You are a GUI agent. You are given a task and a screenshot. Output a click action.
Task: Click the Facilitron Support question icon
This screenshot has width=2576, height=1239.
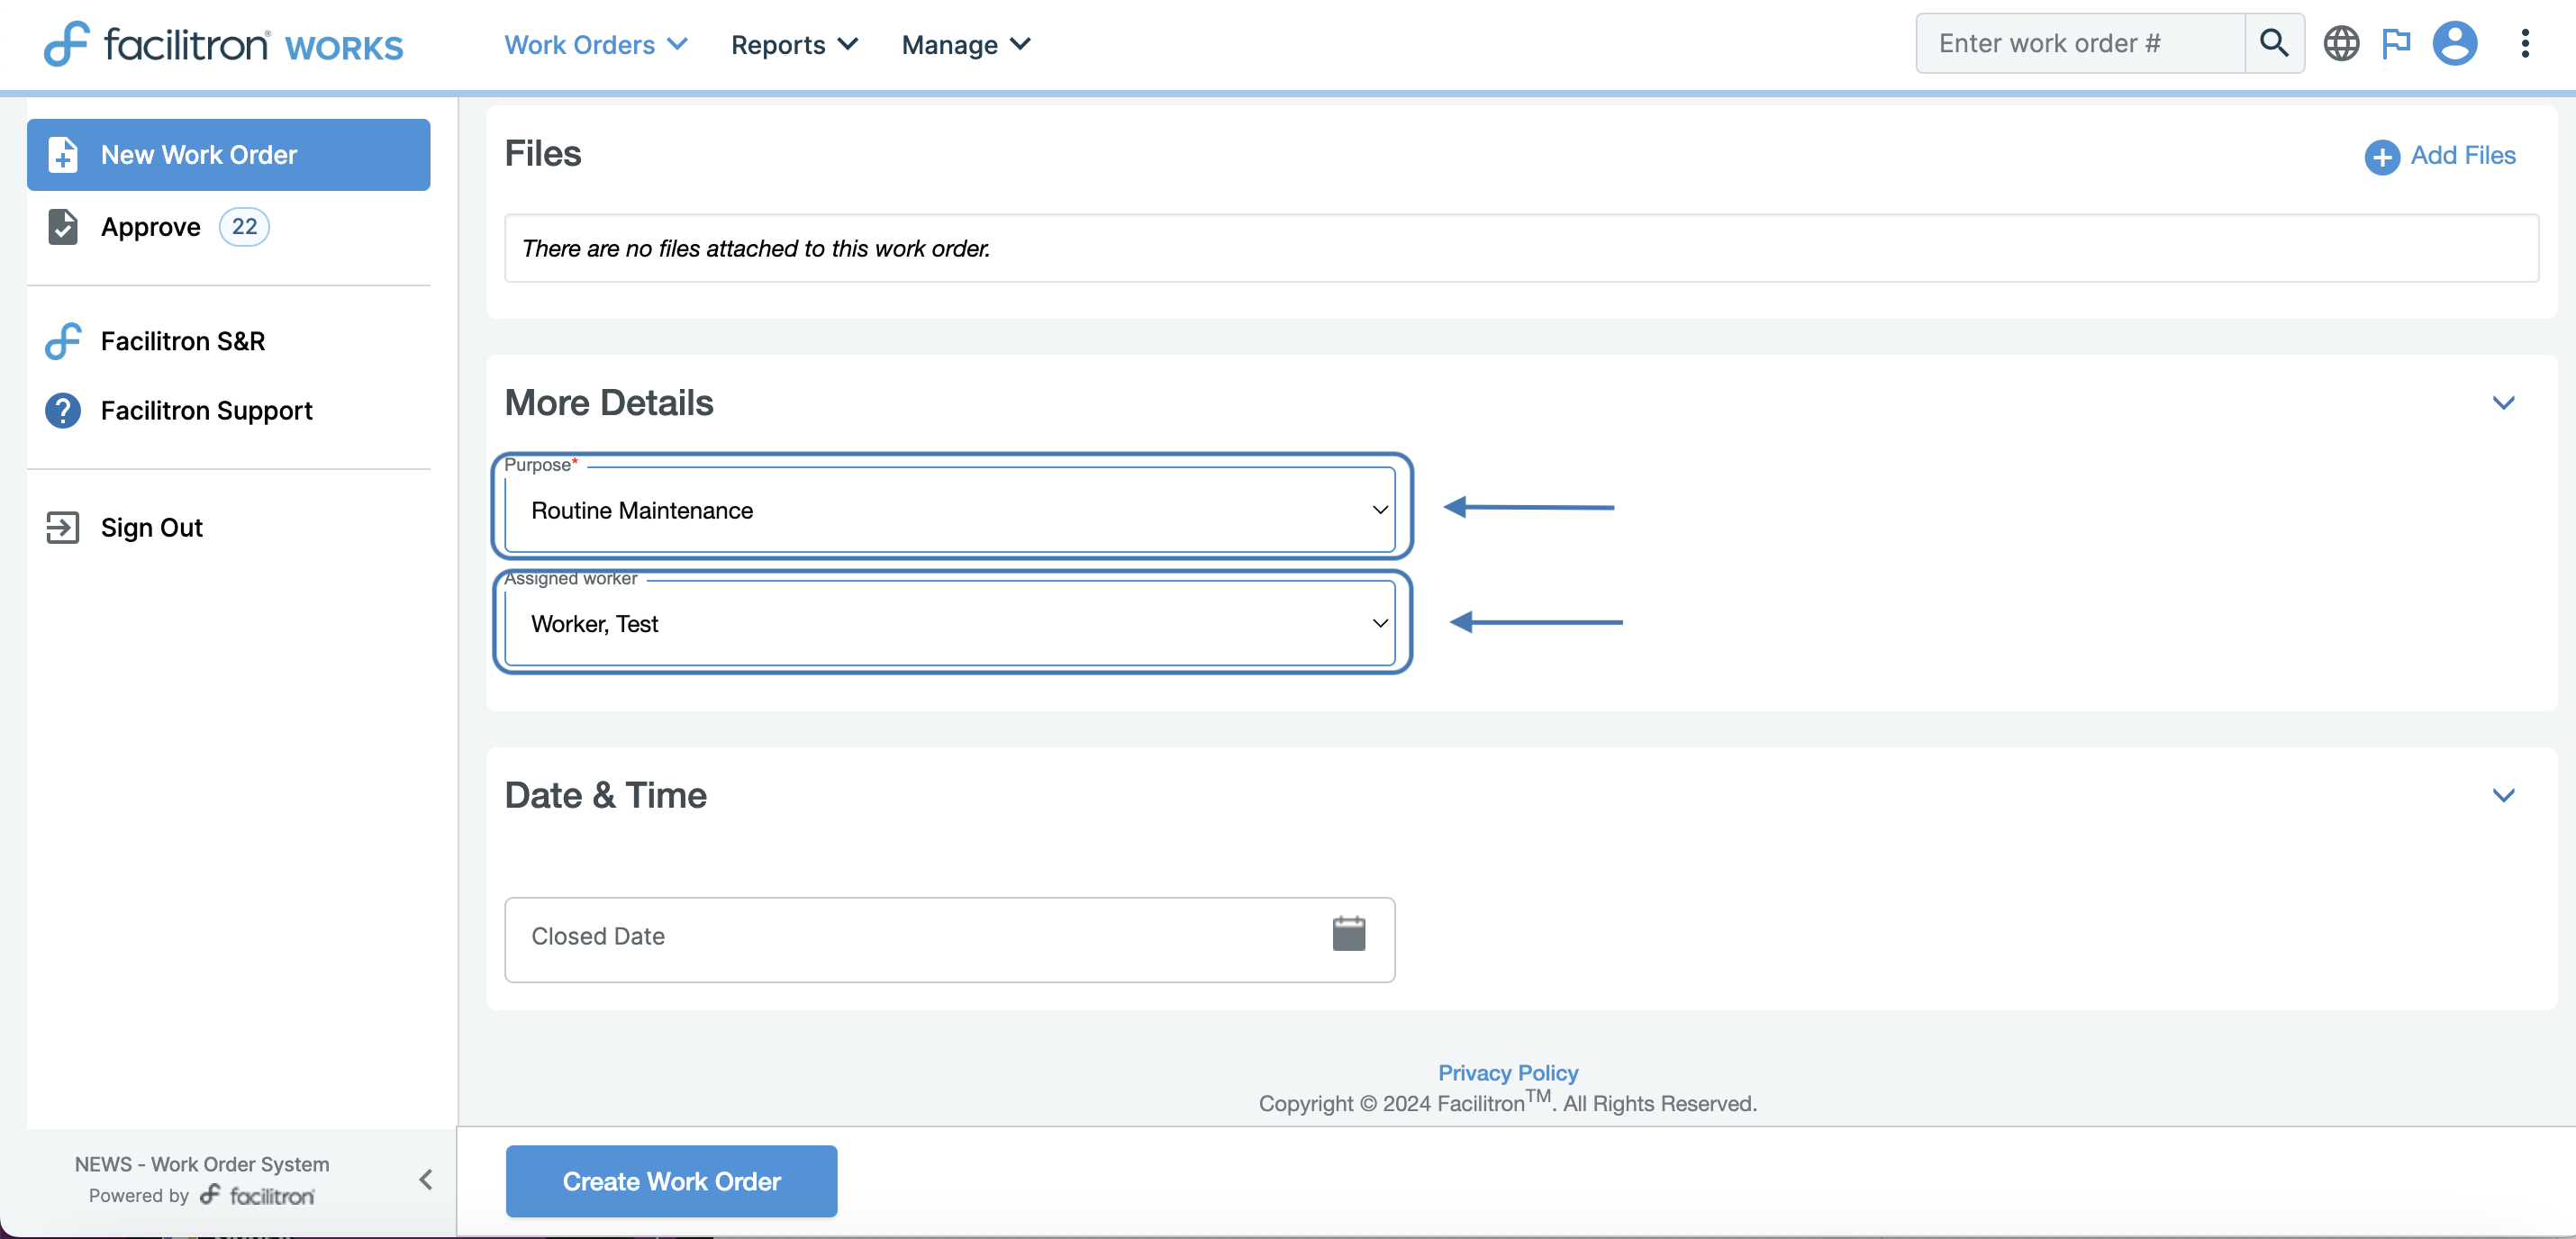[x=62, y=410]
